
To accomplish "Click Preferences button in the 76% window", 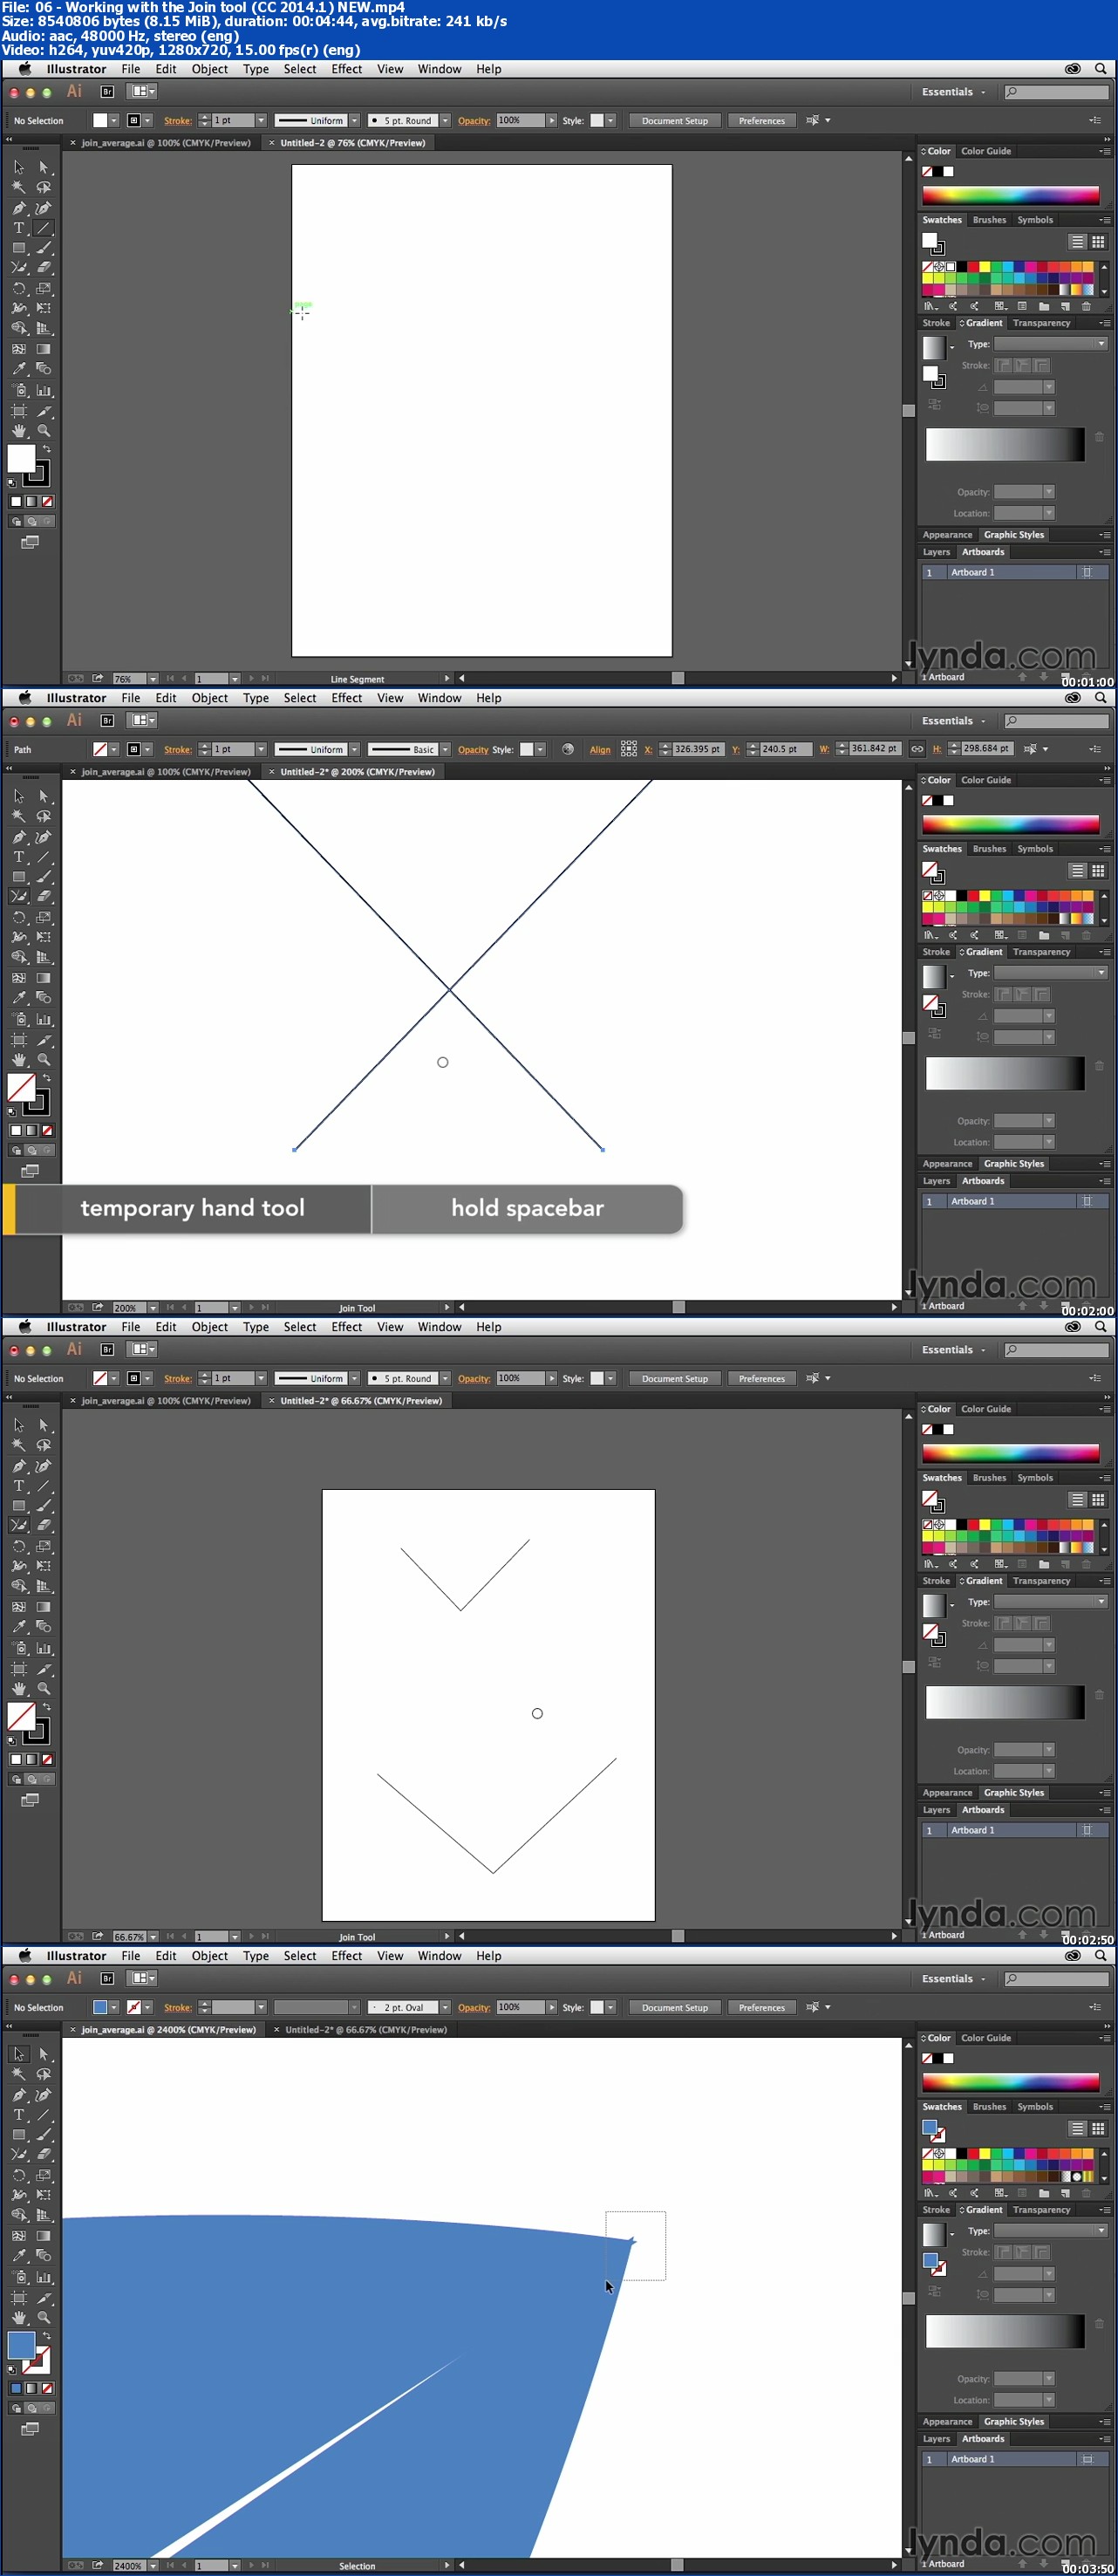I will click(762, 121).
